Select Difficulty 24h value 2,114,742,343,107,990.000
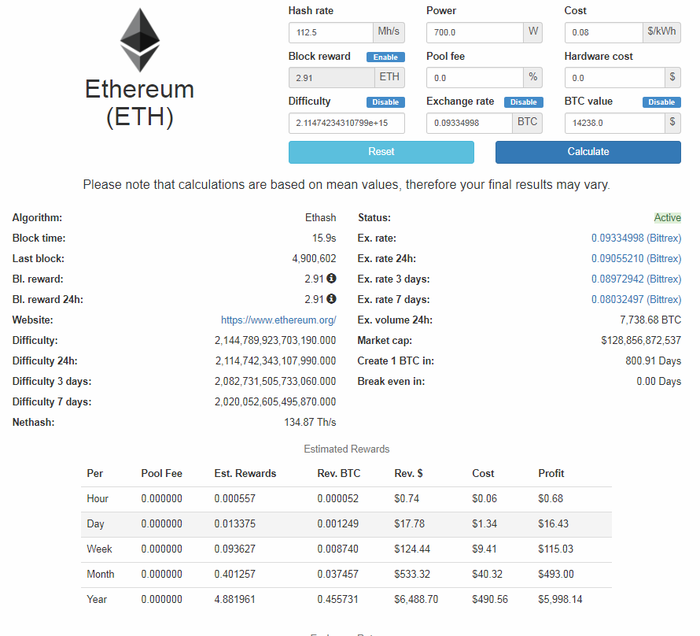The width and height of the screenshot is (700, 636). point(275,361)
